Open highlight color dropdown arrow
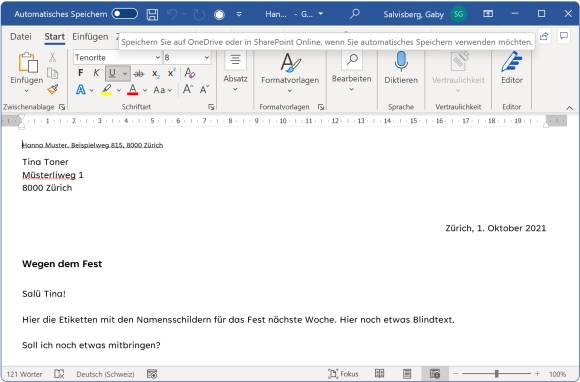This screenshot has width=580, height=382. [x=119, y=90]
